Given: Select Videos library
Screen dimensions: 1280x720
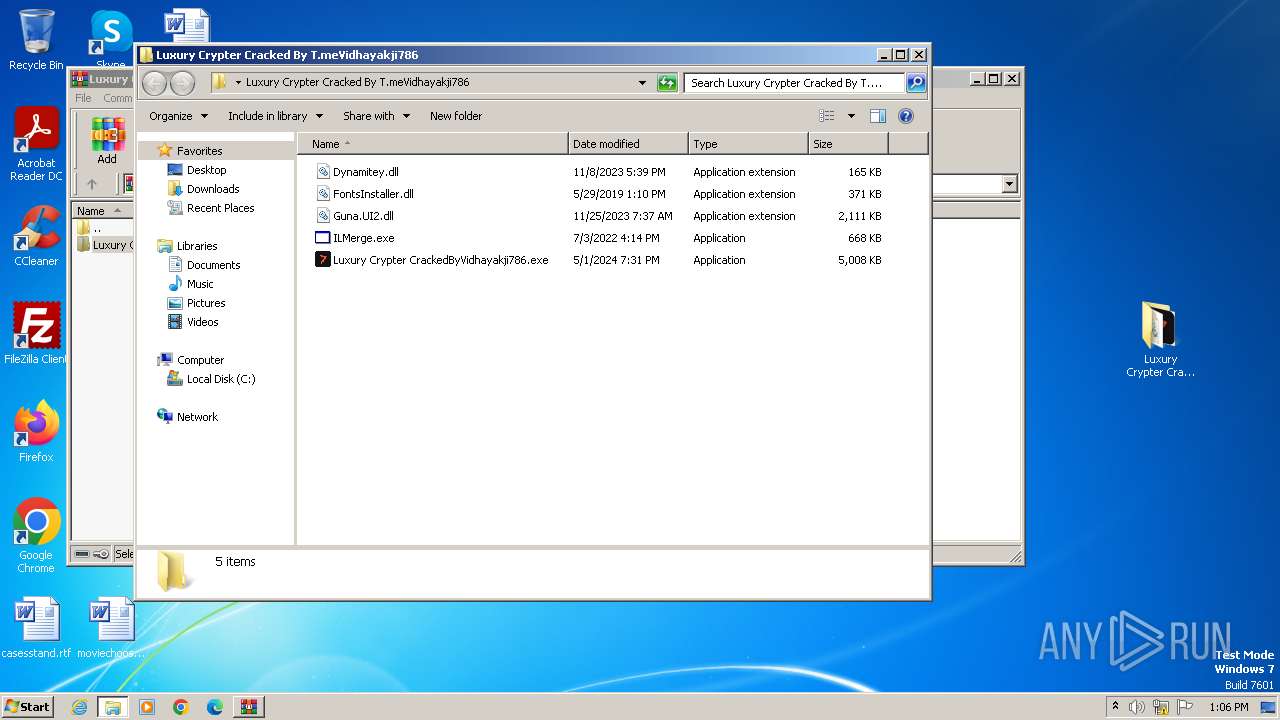Looking at the screenshot, I should 202,322.
